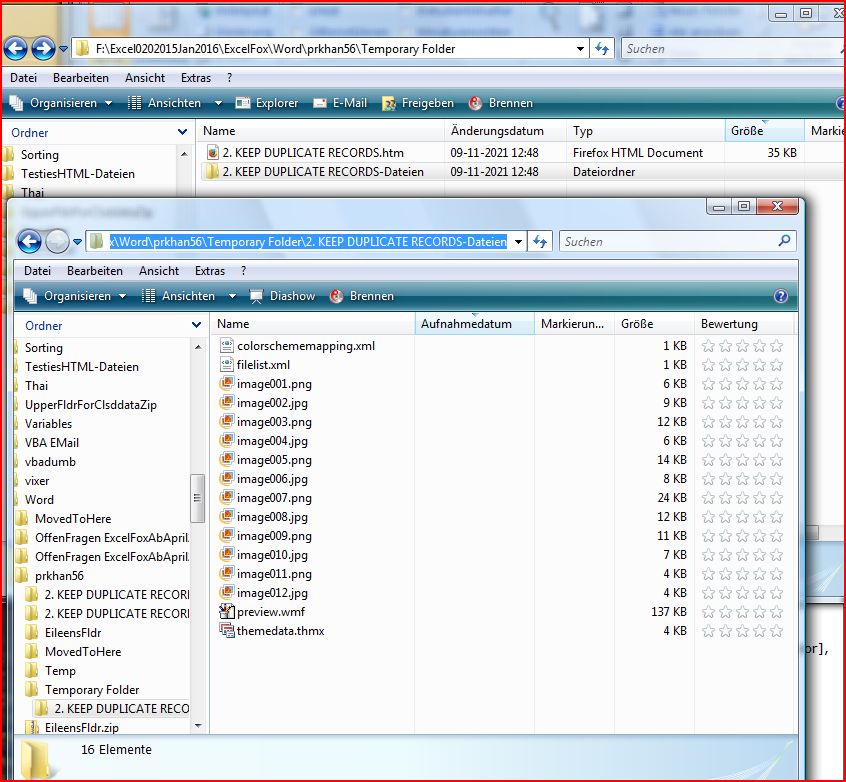Rate image001.png with five stars
The image size is (846, 782).
point(776,384)
